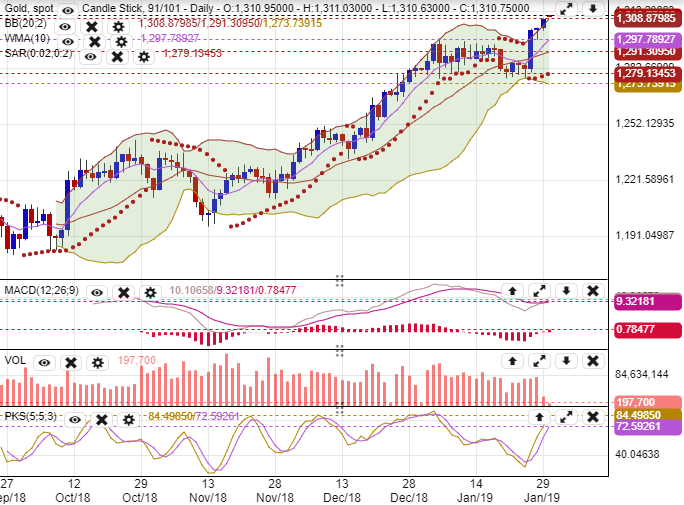The image size is (684, 505).
Task: Hide the WMA(10) line via eye icon
Action: click(x=67, y=41)
